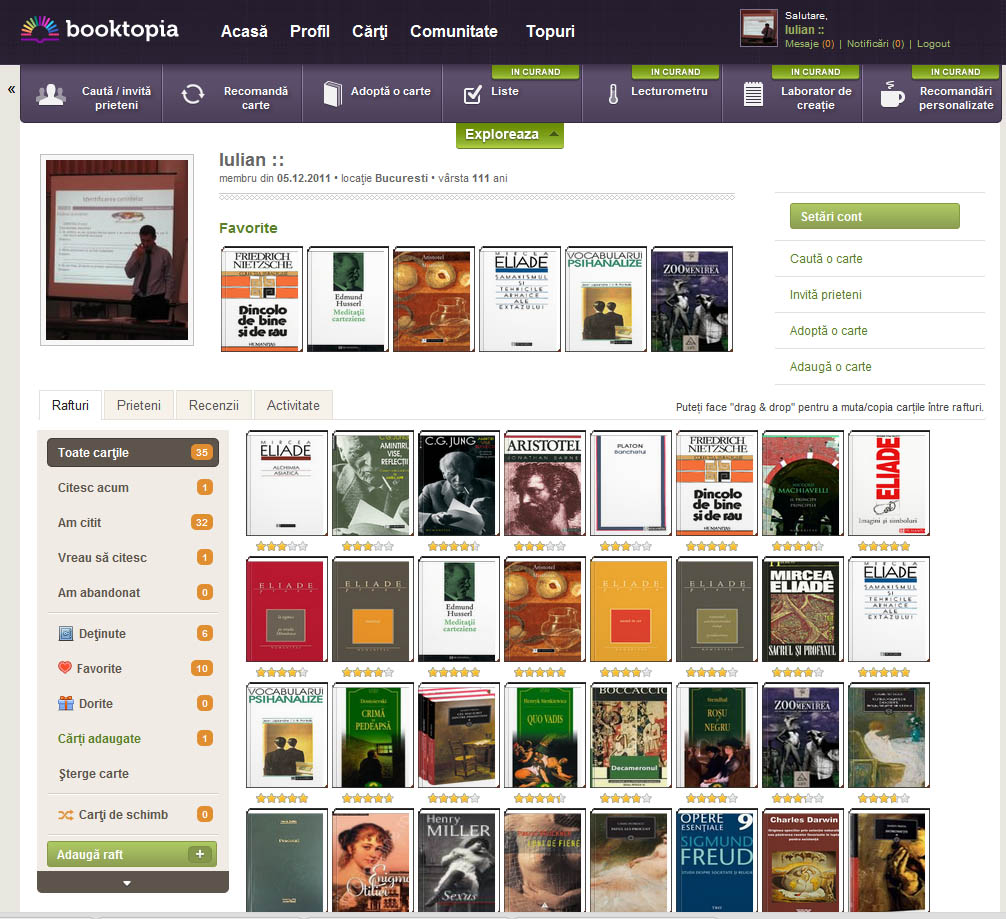
Task: Collapse the Exploreaza dropdown
Action: coord(509,135)
